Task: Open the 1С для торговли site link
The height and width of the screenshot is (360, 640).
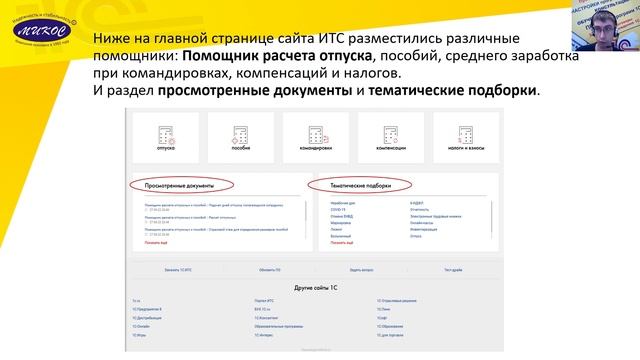Action: [390, 335]
